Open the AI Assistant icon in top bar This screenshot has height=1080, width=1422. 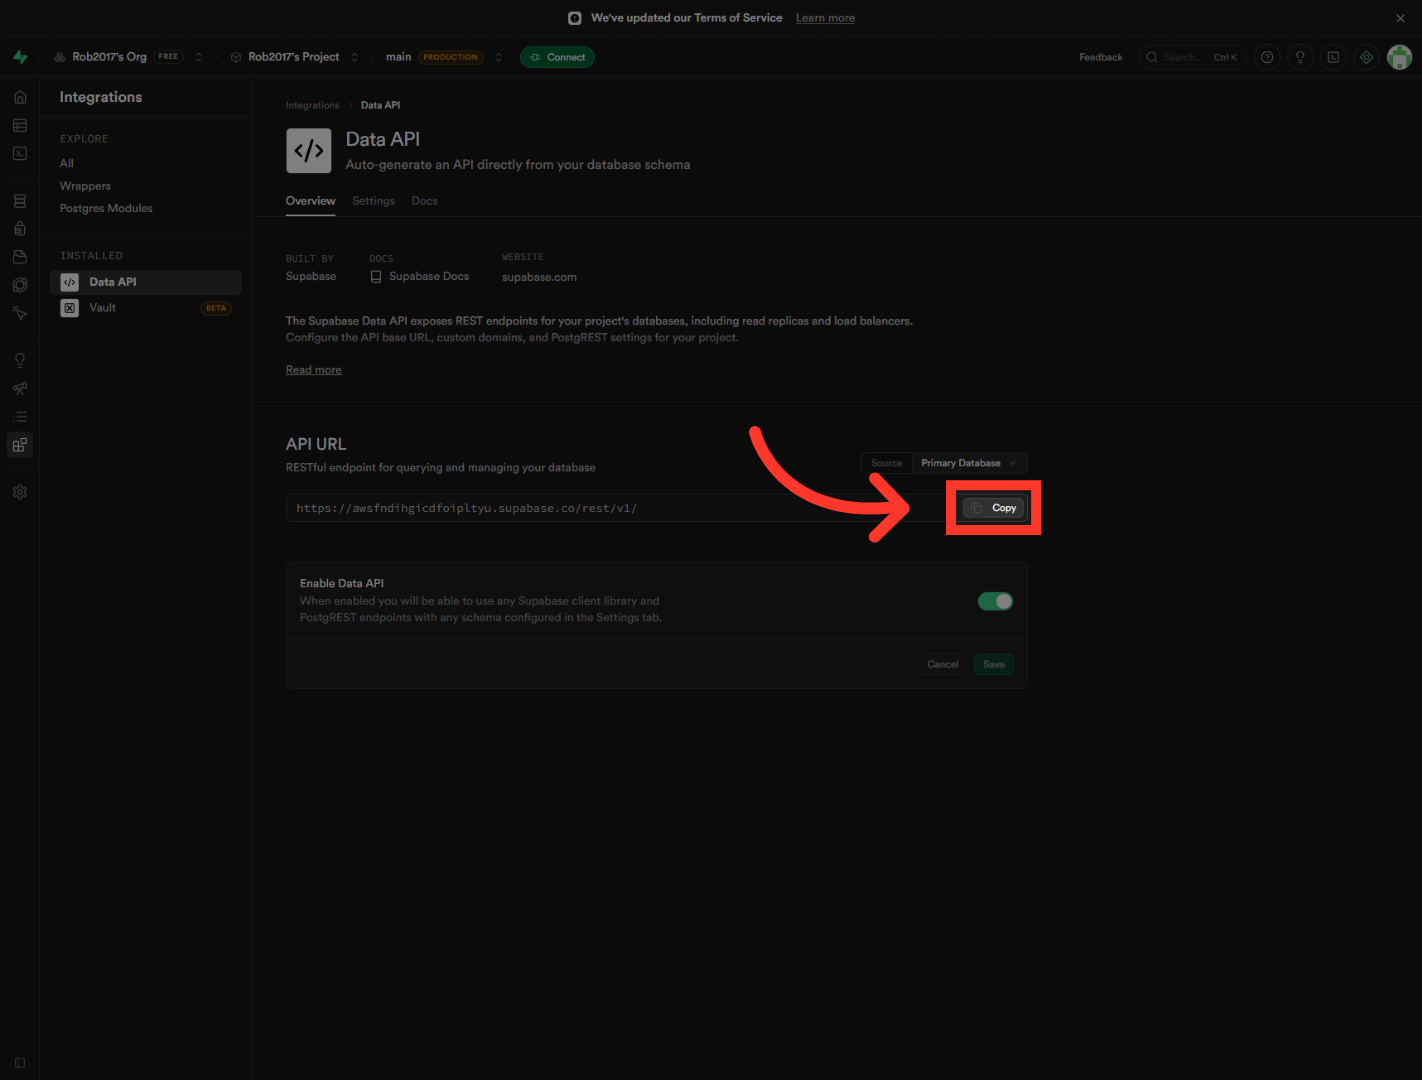pyautogui.click(x=1366, y=57)
